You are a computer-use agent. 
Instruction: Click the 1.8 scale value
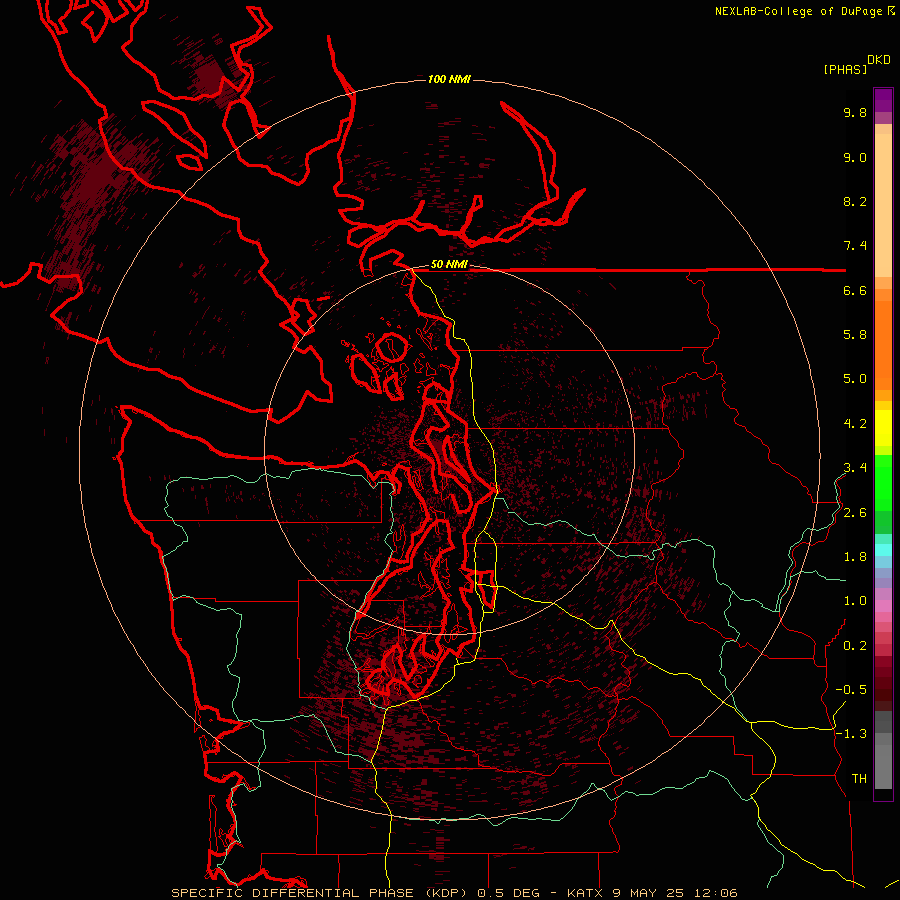coord(855,557)
